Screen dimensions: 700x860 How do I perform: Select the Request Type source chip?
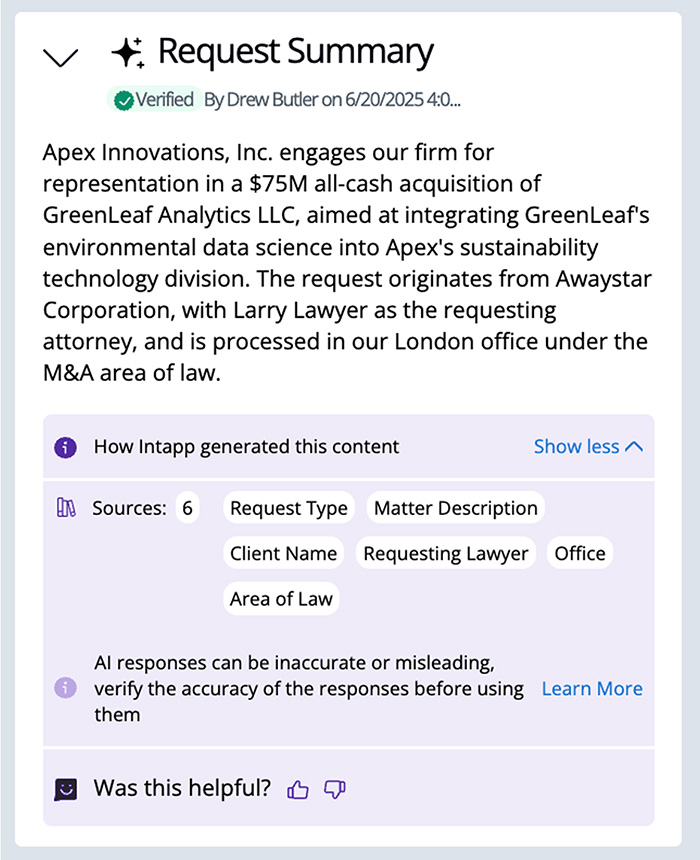click(x=289, y=508)
